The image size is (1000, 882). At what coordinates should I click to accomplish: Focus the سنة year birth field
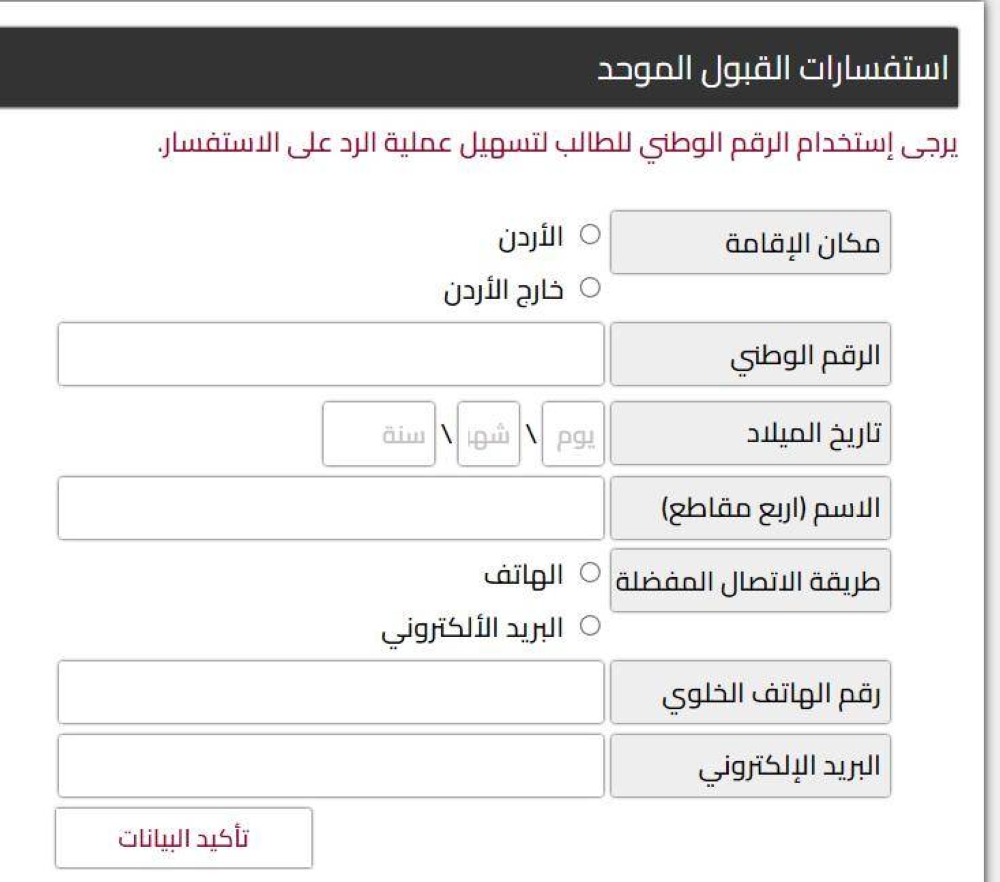[379, 434]
